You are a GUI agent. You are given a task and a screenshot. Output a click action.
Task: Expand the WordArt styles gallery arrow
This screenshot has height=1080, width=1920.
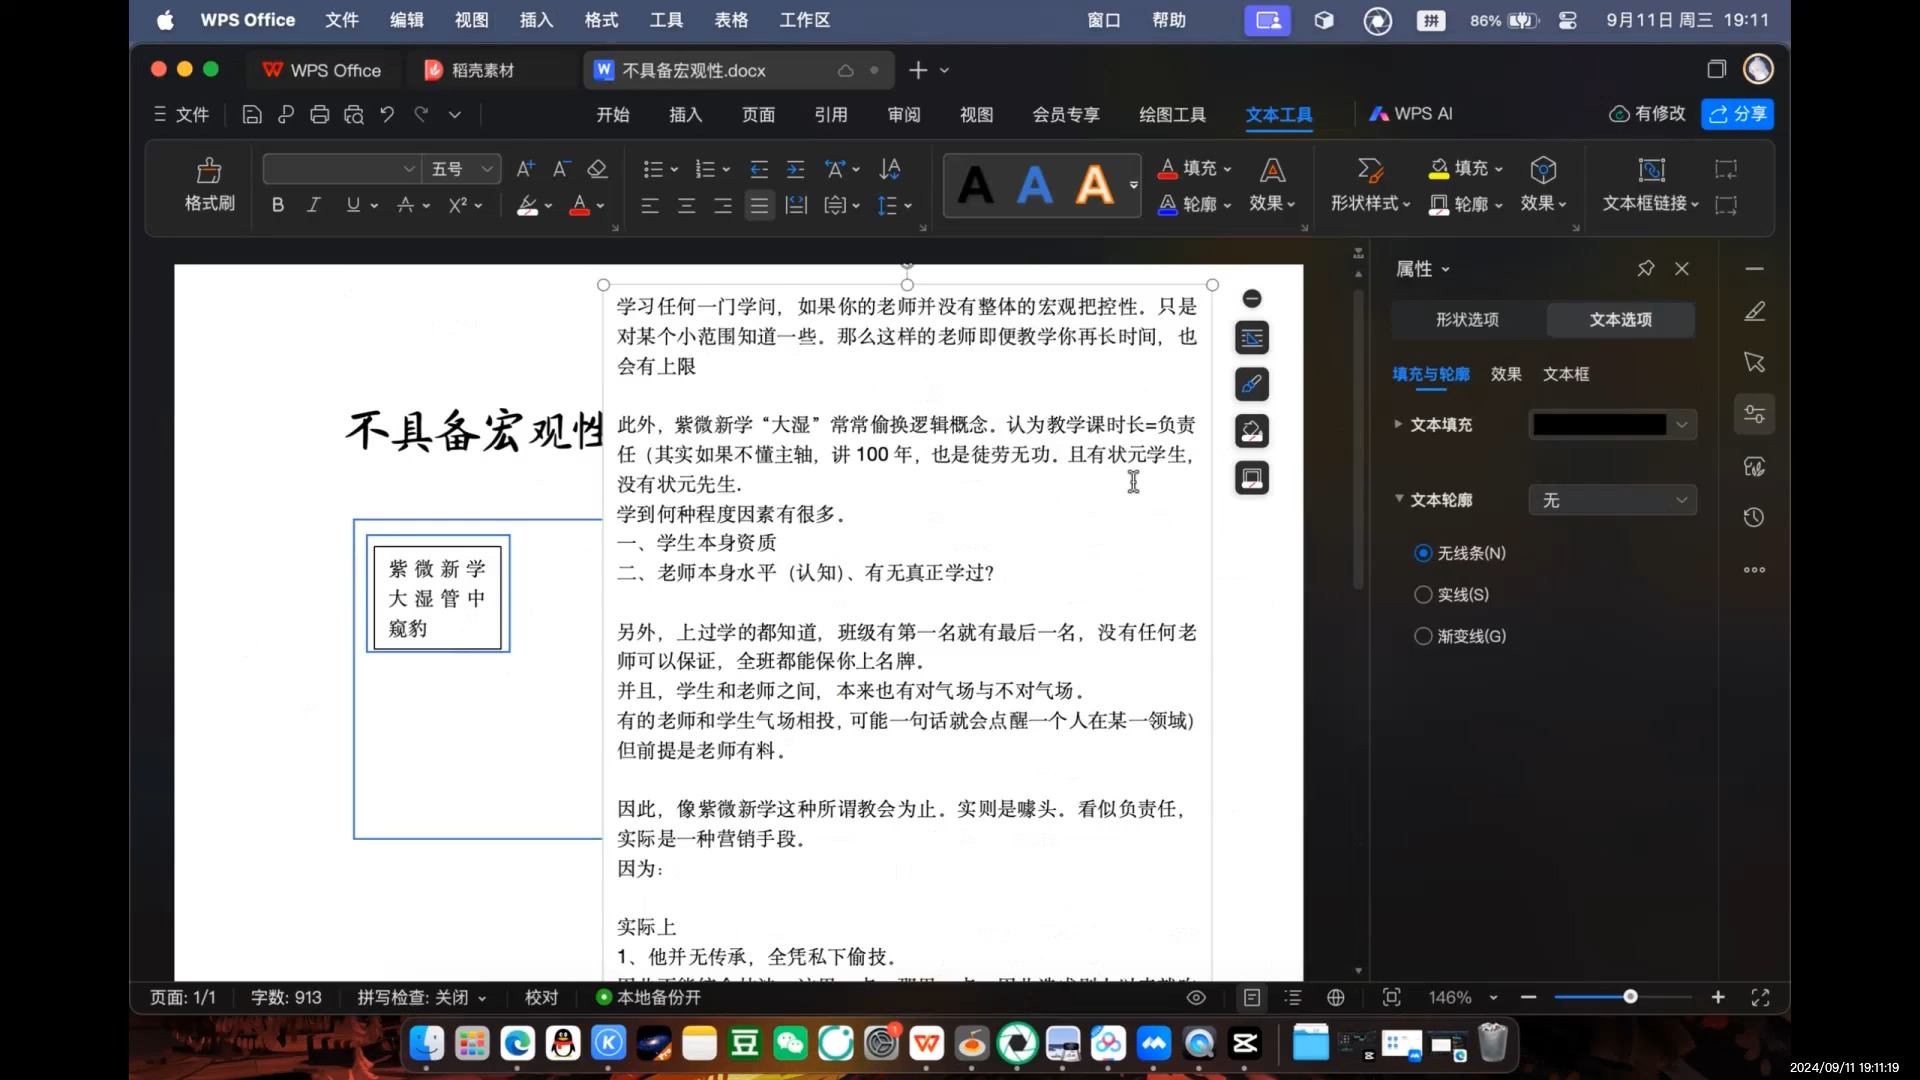(1133, 185)
